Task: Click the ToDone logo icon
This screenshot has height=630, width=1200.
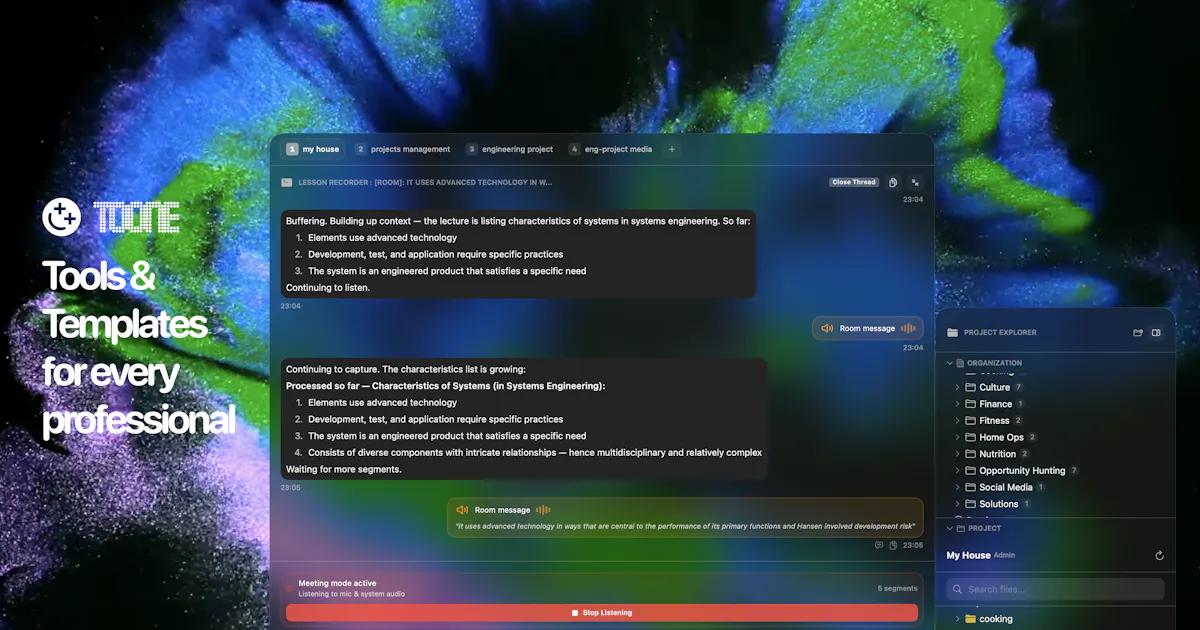Action: coord(61,216)
